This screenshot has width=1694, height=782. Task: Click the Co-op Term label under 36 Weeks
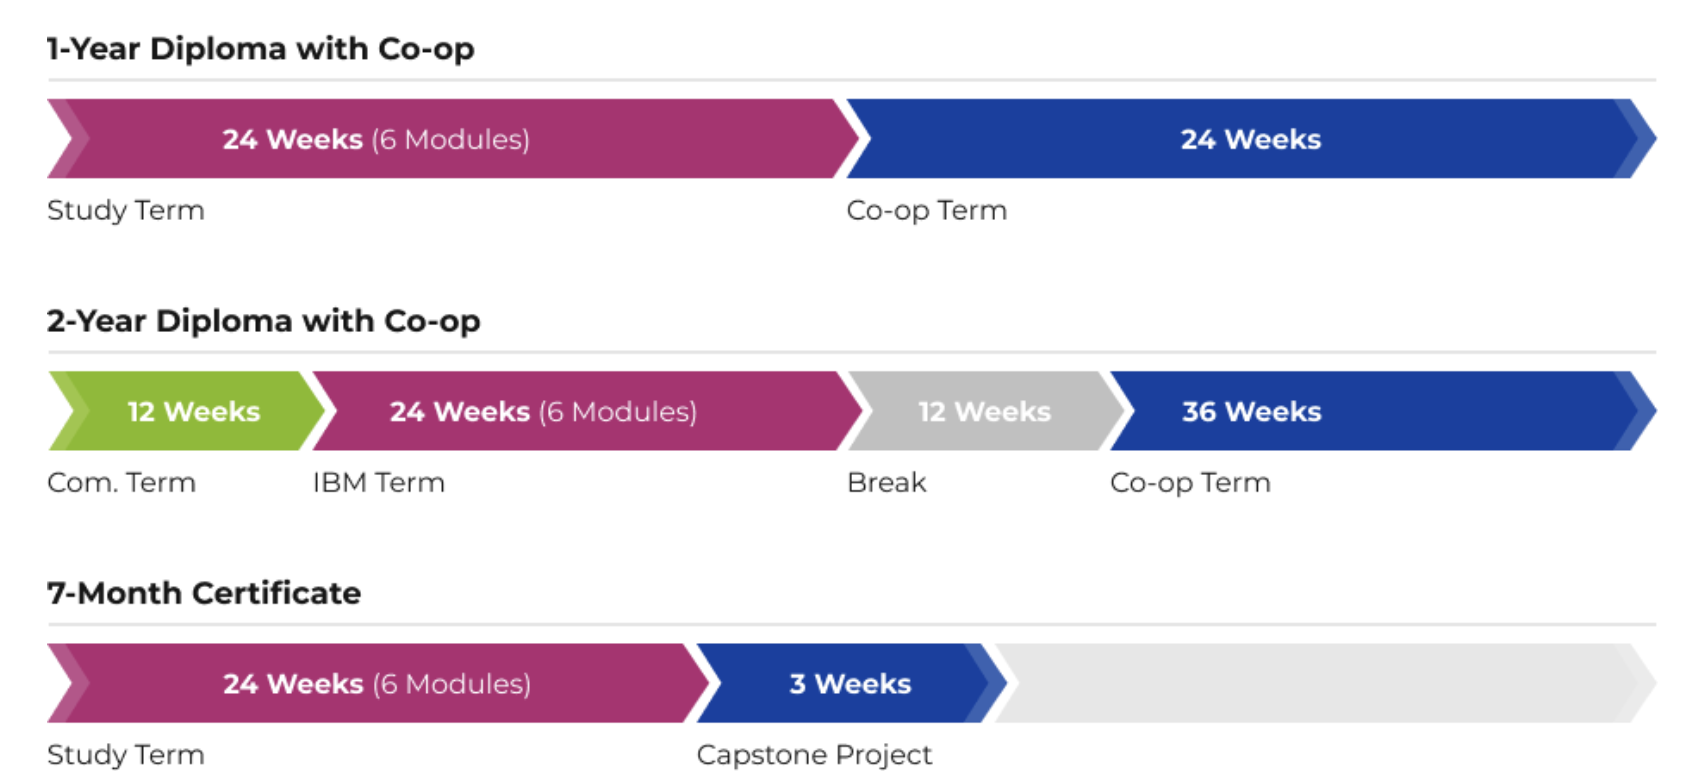coord(1190,483)
